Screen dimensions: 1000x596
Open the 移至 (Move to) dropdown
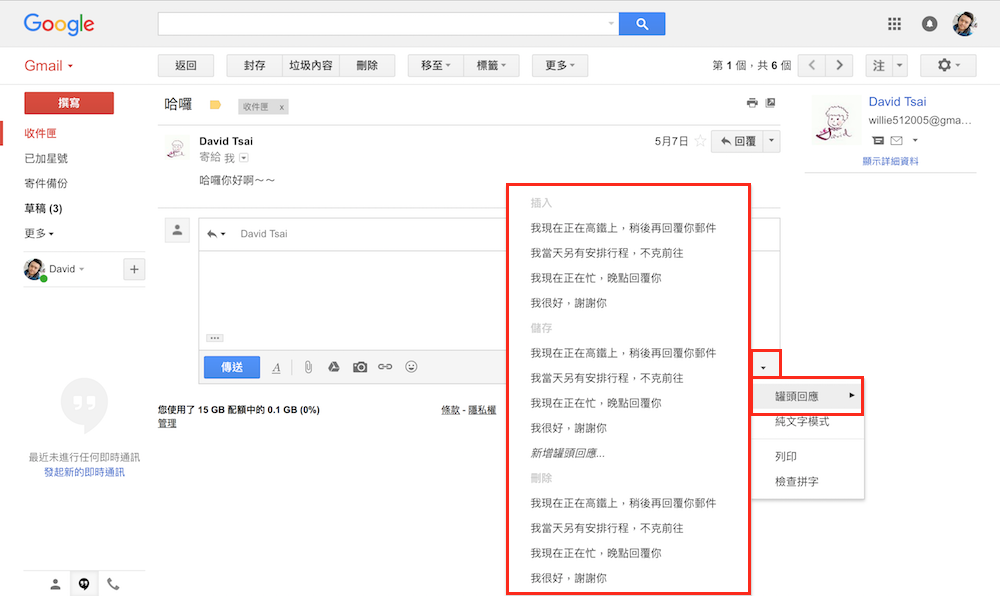tap(436, 66)
